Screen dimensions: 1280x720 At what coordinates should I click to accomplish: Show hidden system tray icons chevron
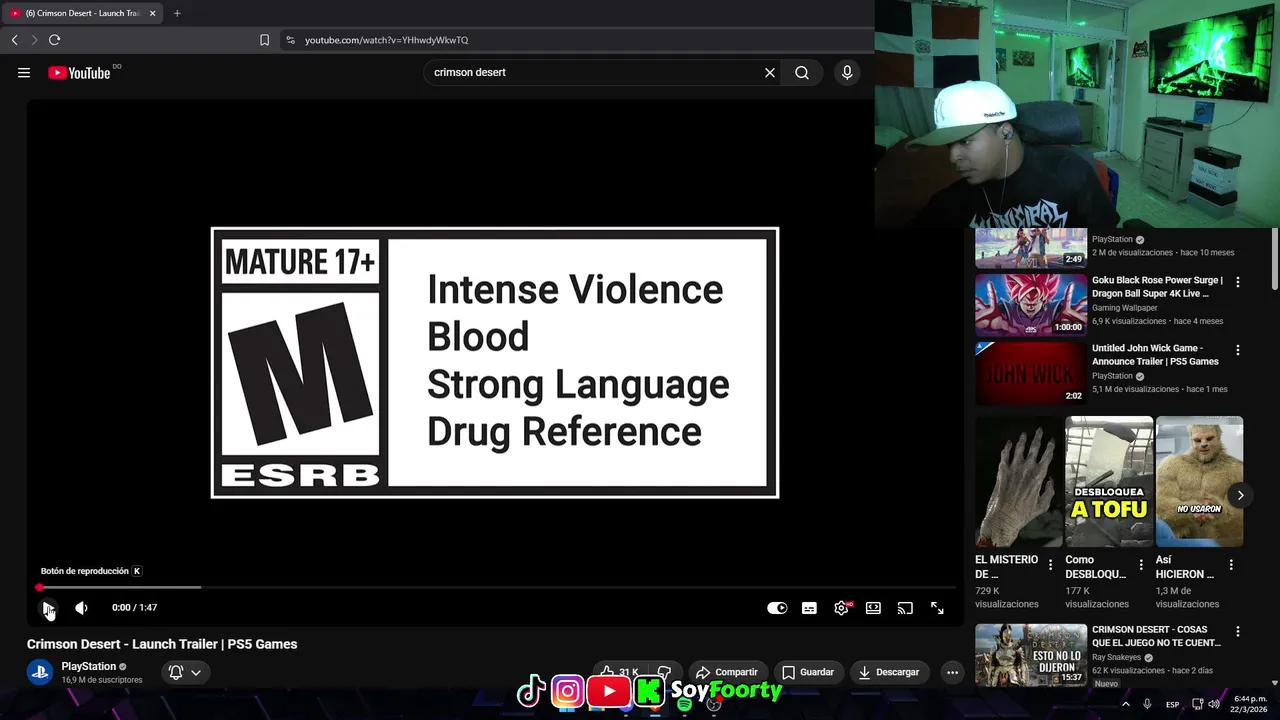coord(1126,704)
